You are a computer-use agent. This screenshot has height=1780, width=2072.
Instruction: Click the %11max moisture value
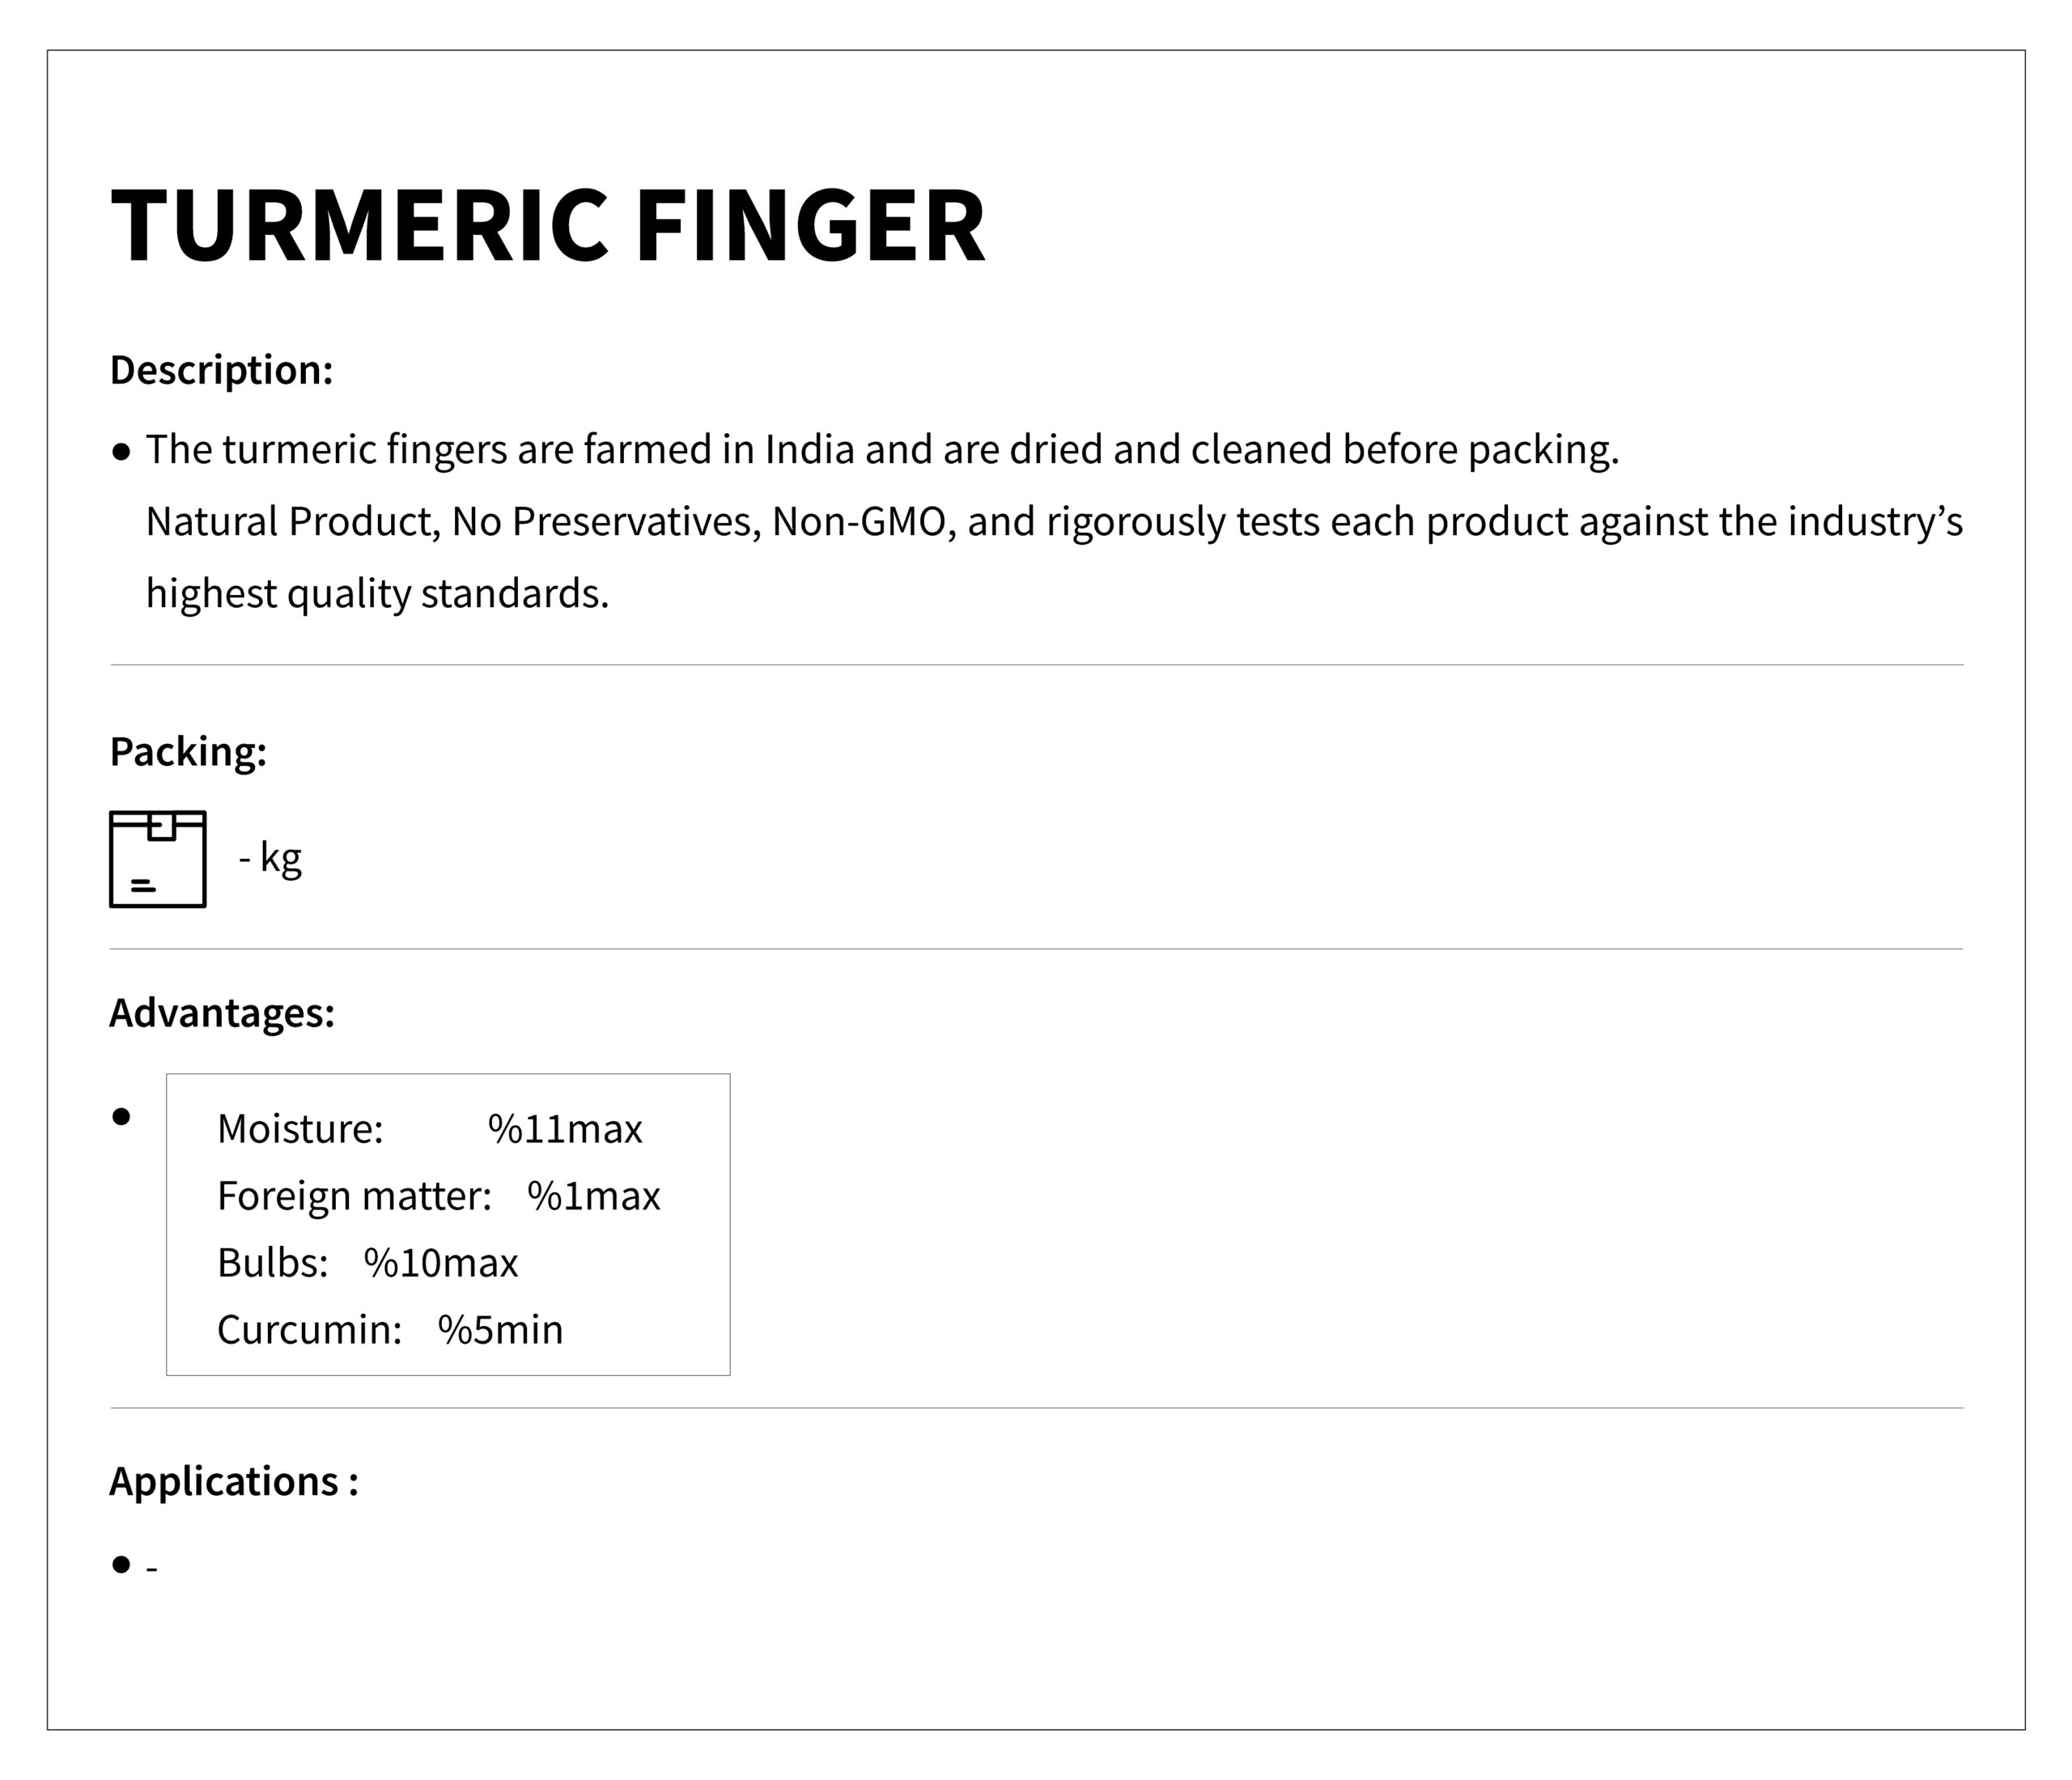[565, 1129]
